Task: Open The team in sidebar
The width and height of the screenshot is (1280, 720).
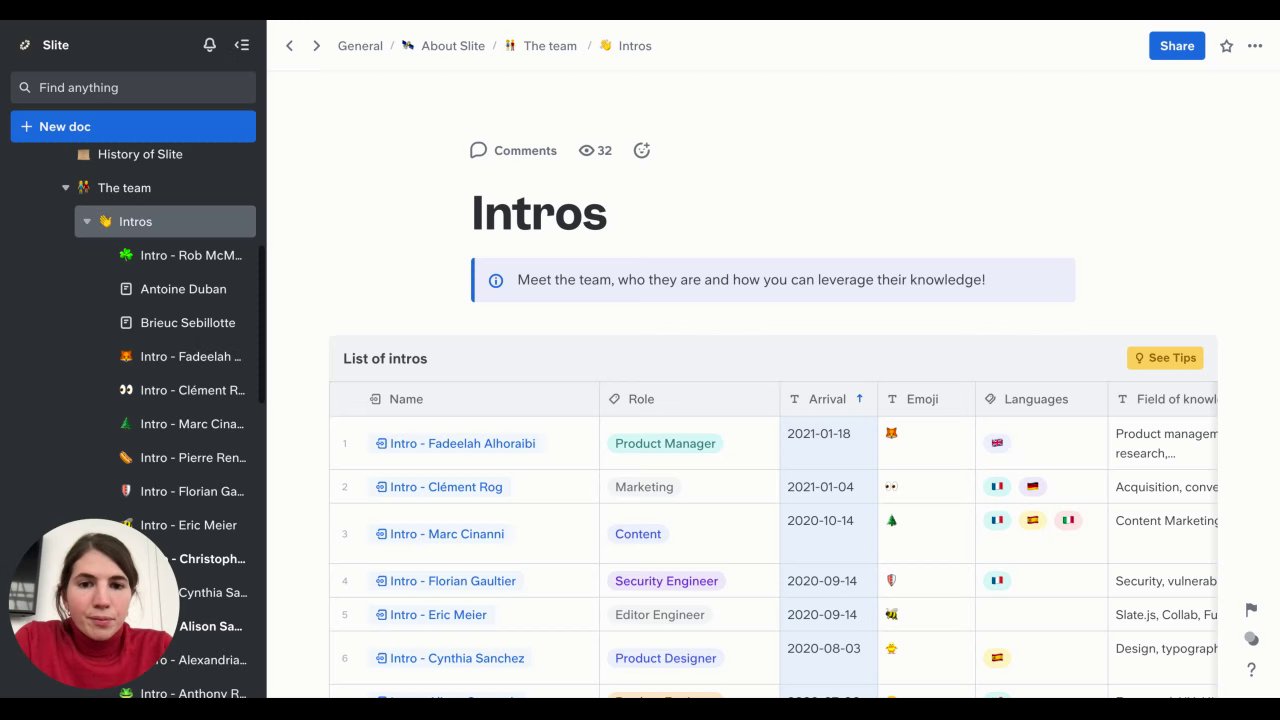Action: click(124, 188)
